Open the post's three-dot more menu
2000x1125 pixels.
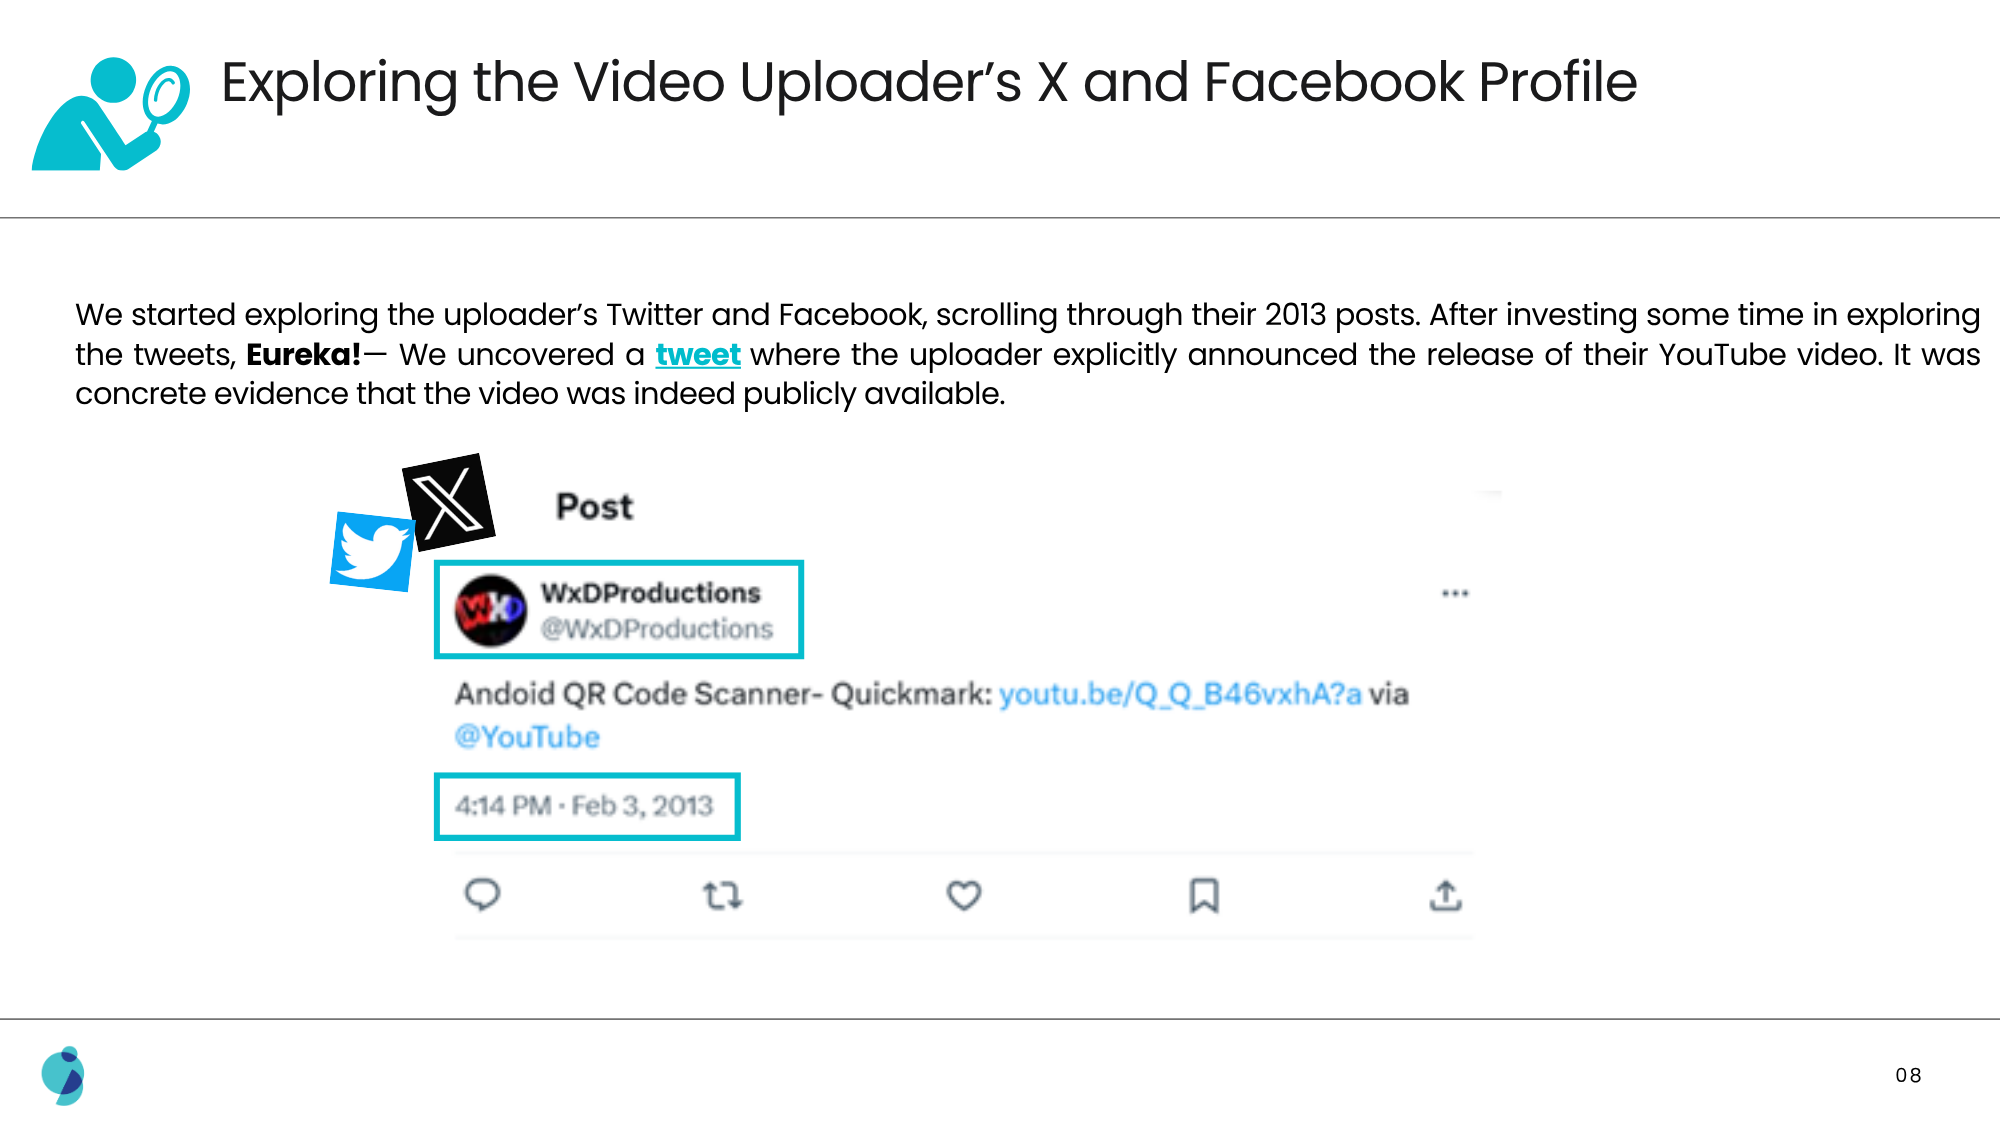1455,594
